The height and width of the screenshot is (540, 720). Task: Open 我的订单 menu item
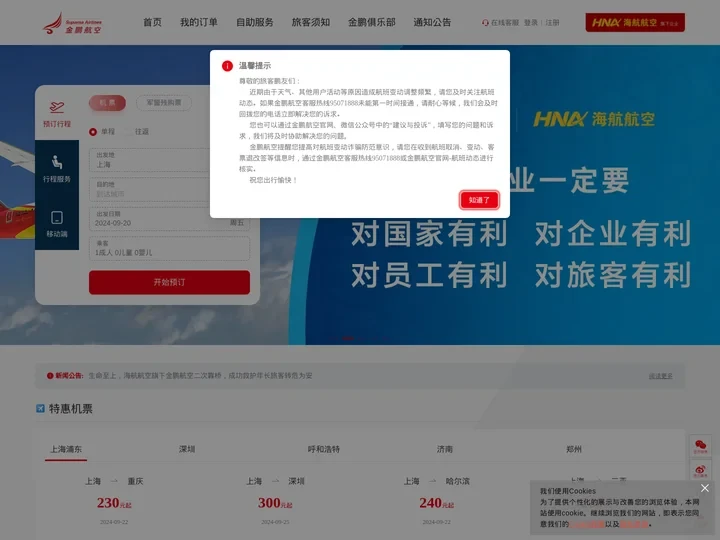198,22
